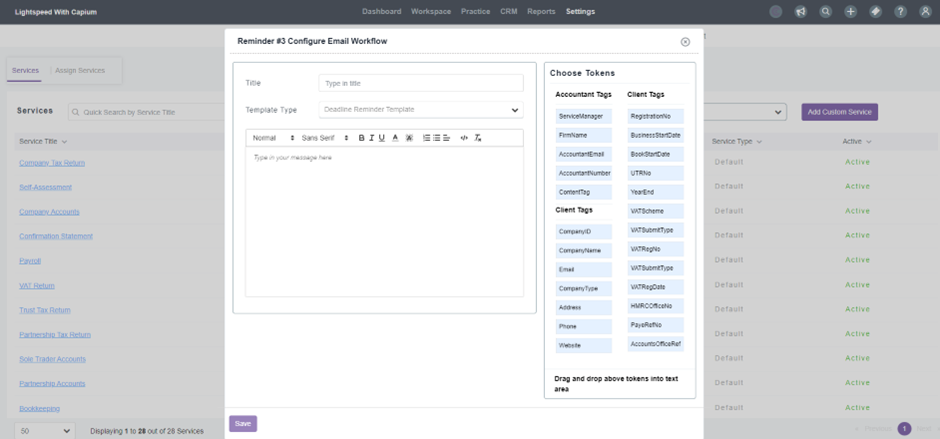The width and height of the screenshot is (940, 439).
Task: Open the text background highlight picker
Action: (409, 138)
